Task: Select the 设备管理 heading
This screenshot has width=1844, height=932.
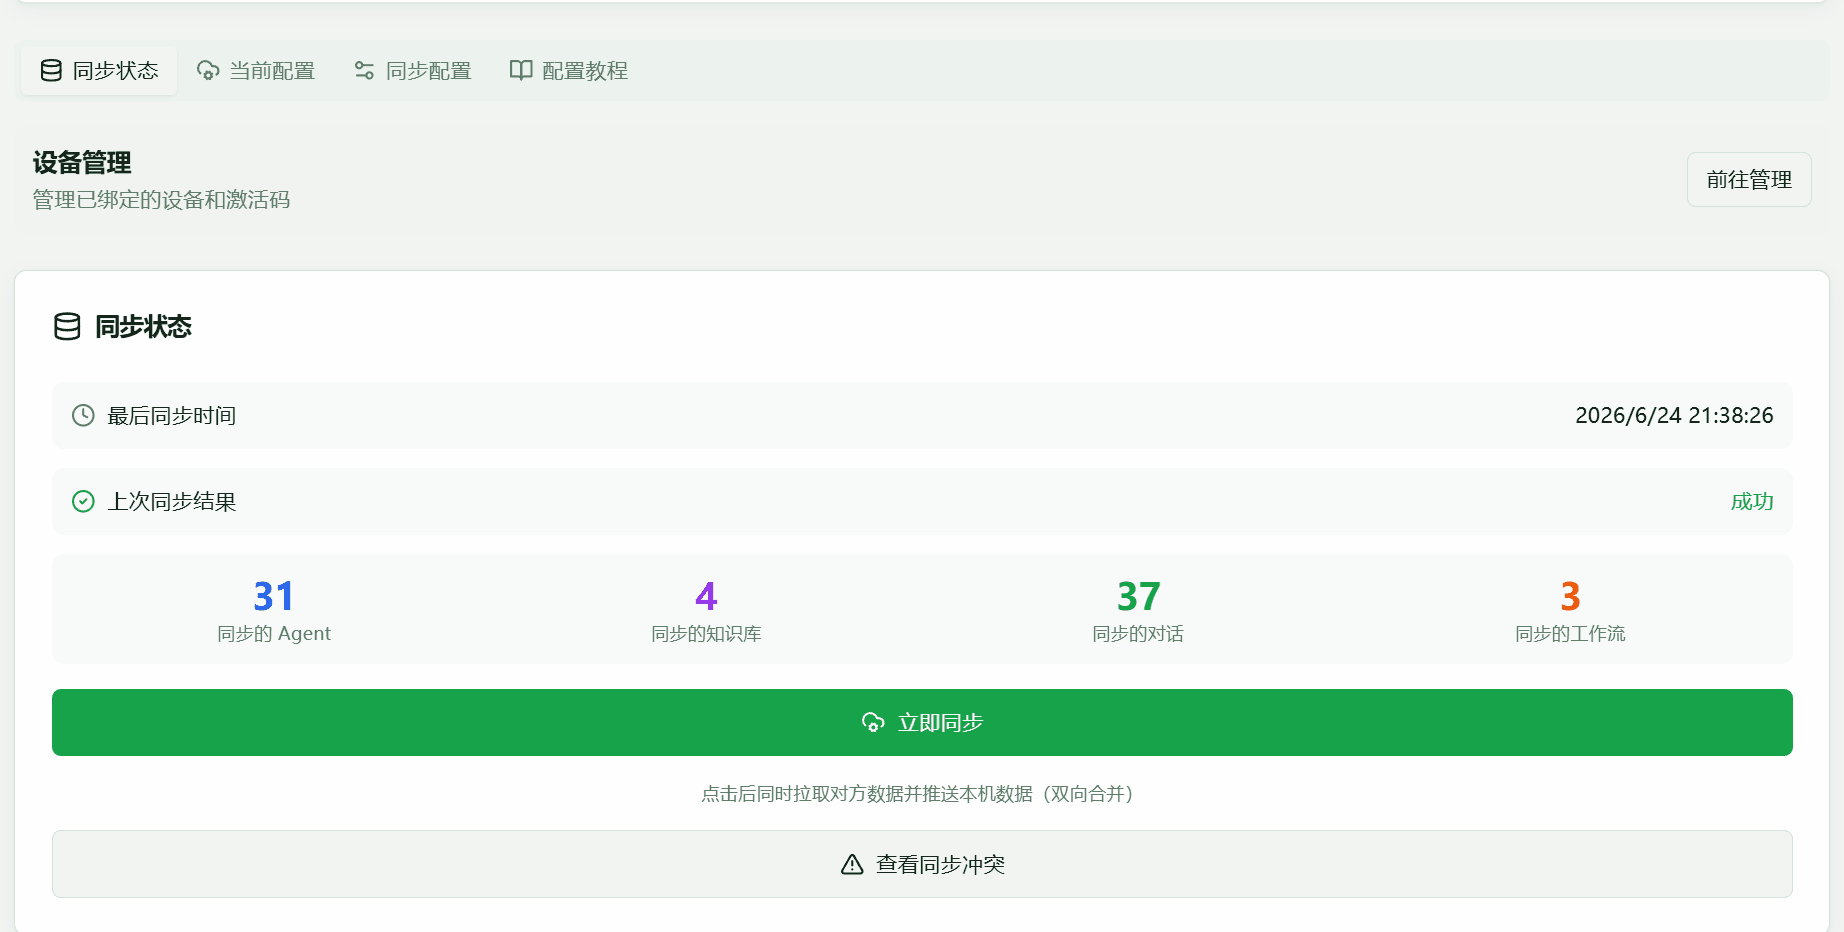Action: click(82, 163)
